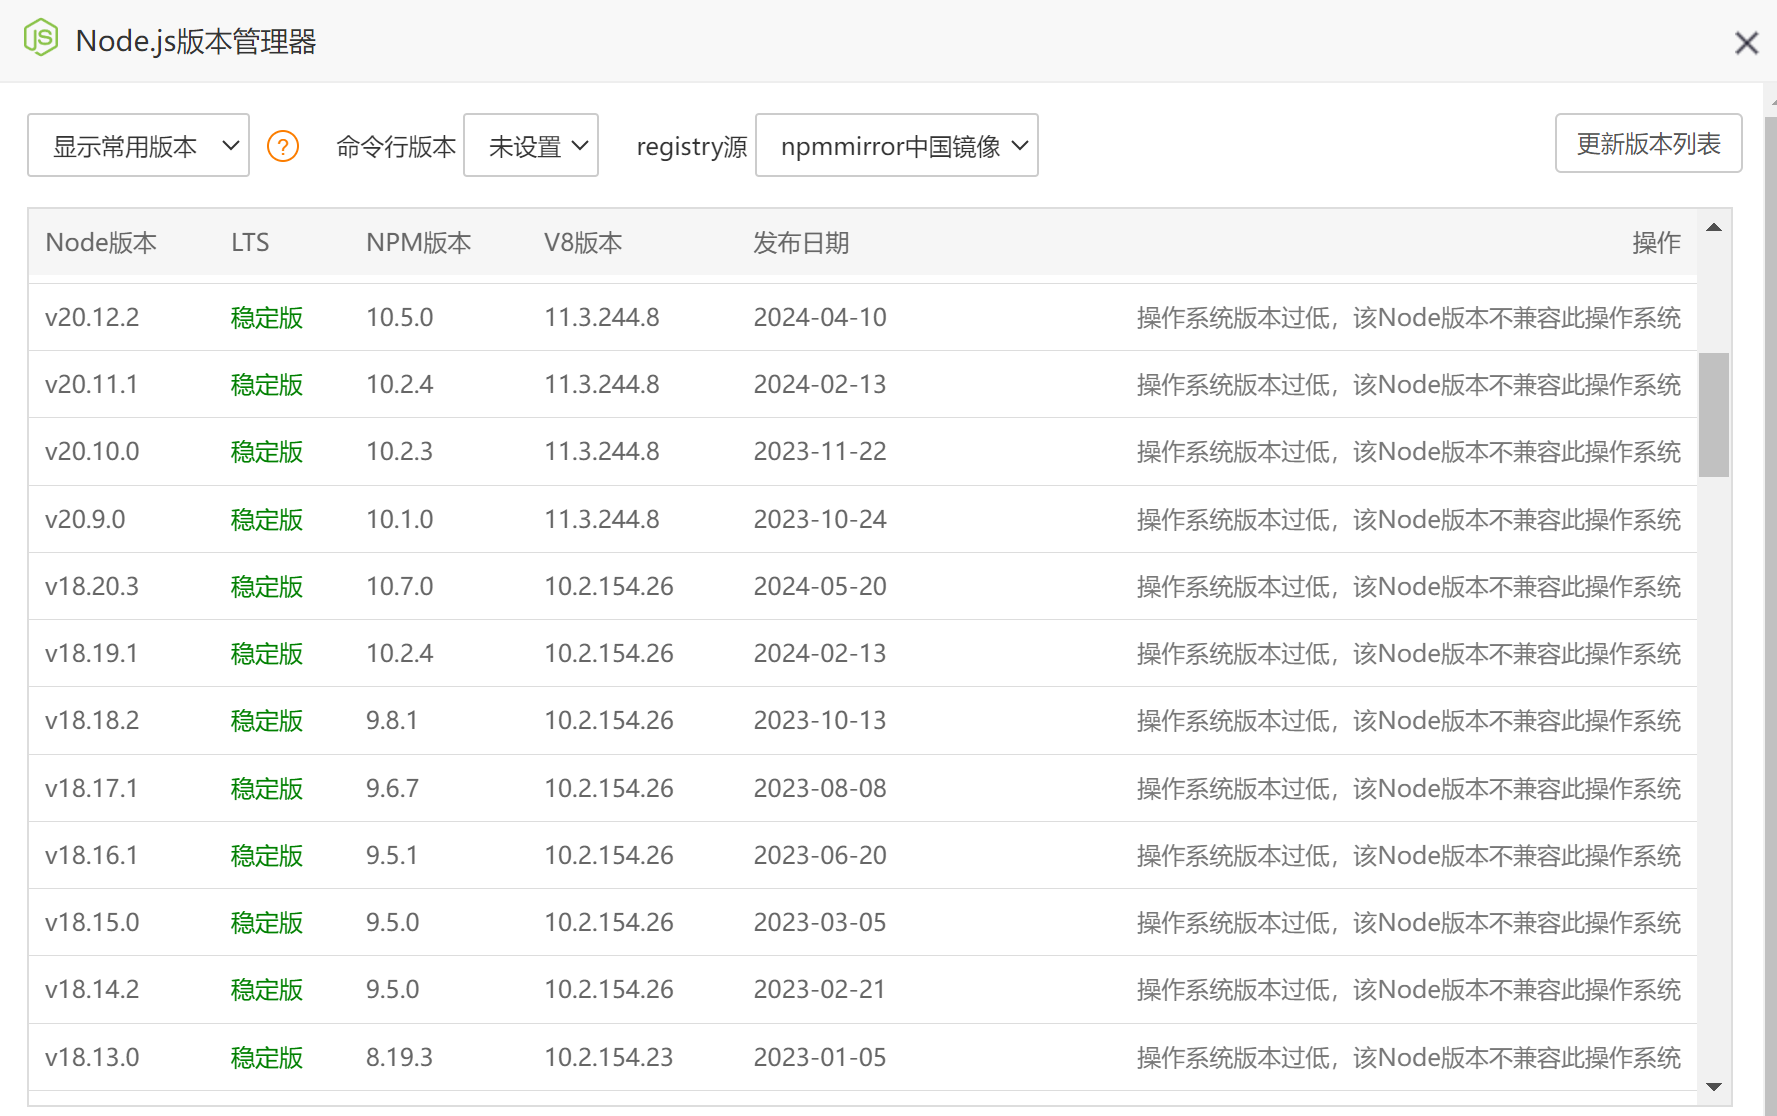
Task: Click NPM version 8.19.3 cell
Action: (399, 1058)
